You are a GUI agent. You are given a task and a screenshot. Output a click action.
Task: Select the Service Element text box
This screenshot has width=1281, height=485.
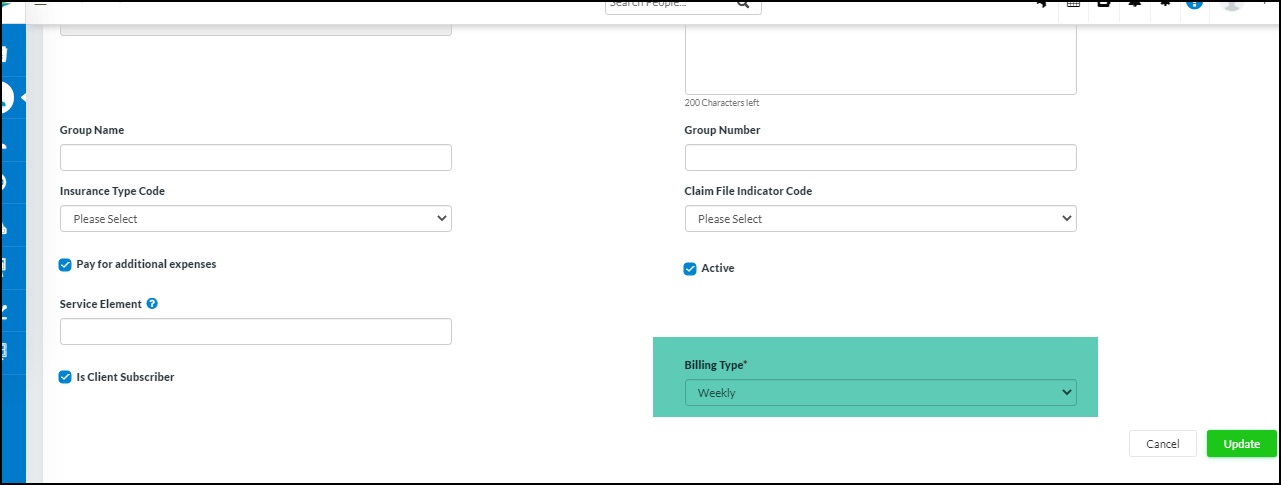[256, 332]
